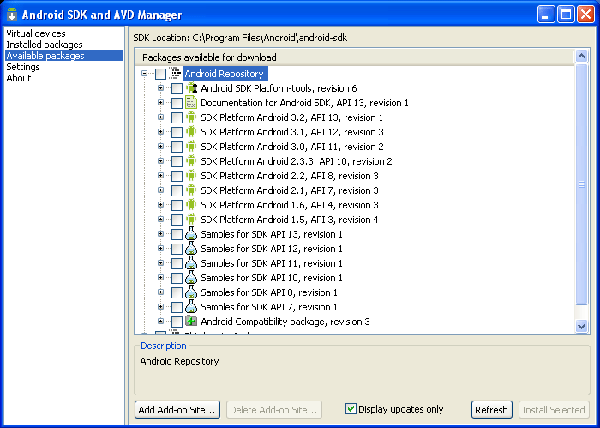This screenshot has width=600, height=428.
Task: Click the flask icon for Samples API 7
Action: (191, 307)
